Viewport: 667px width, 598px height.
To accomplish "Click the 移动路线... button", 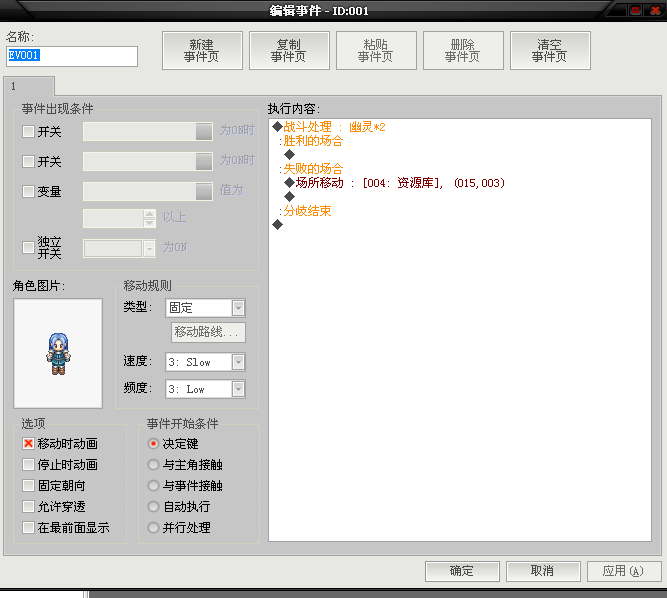I will pos(208,332).
